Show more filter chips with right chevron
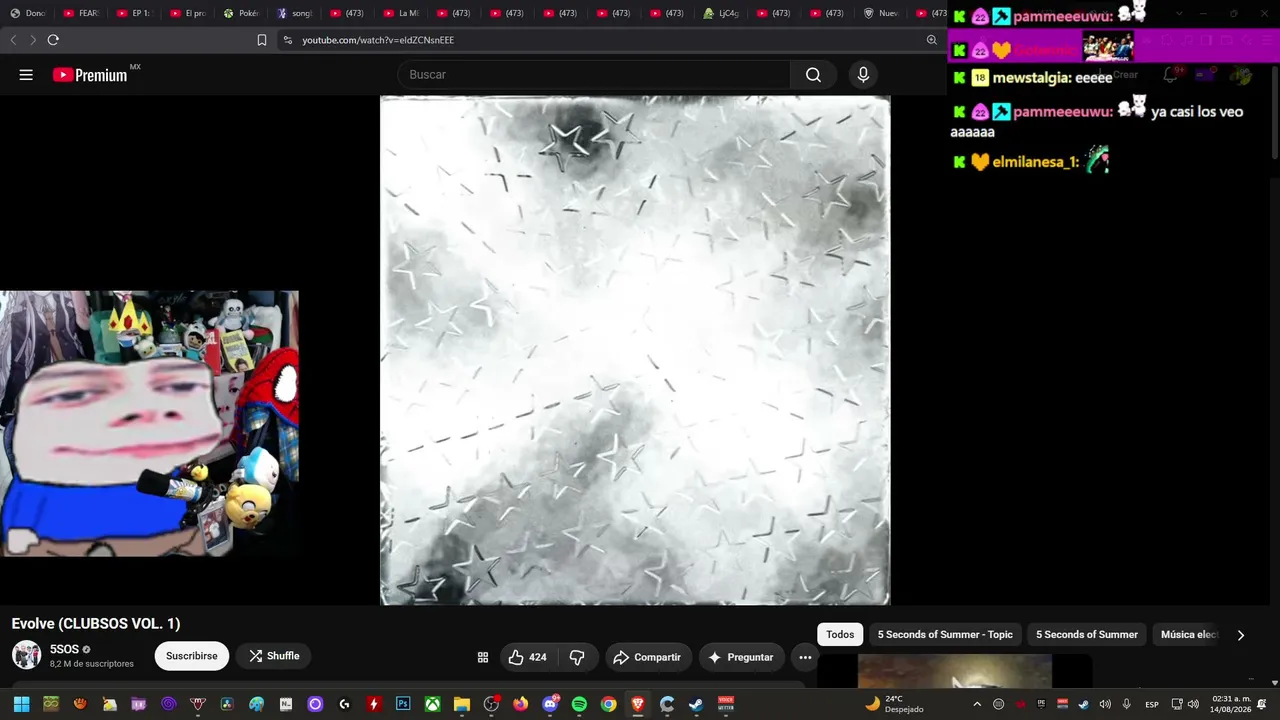The height and width of the screenshot is (720, 1280). point(1241,635)
